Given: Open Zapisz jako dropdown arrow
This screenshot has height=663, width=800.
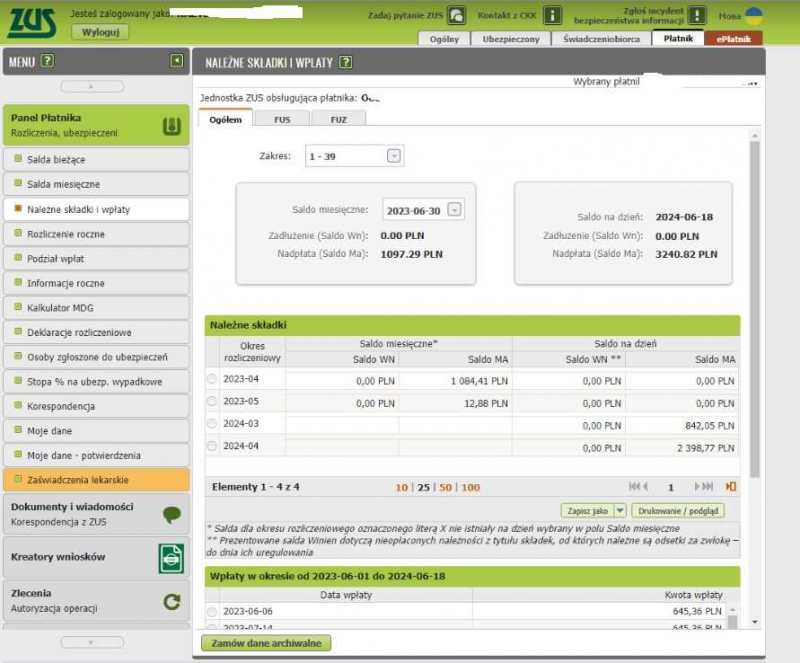Looking at the screenshot, I should tap(620, 511).
